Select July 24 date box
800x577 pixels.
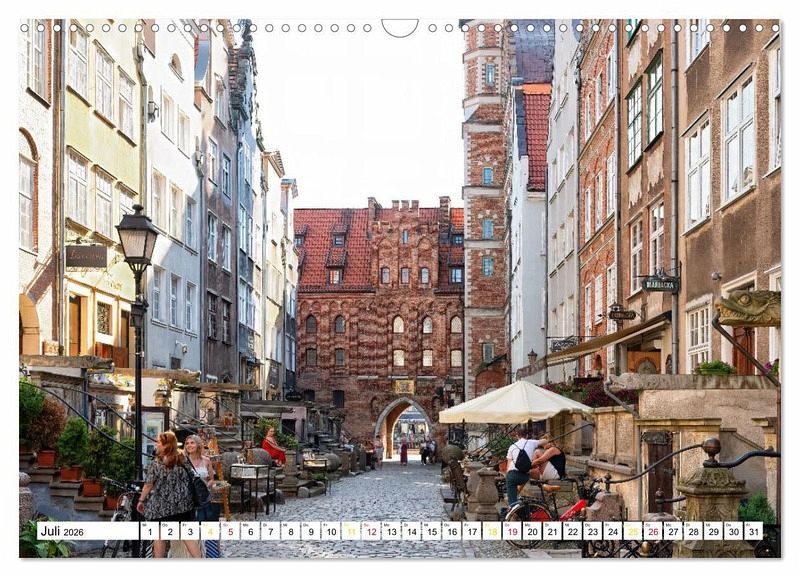coord(613,531)
